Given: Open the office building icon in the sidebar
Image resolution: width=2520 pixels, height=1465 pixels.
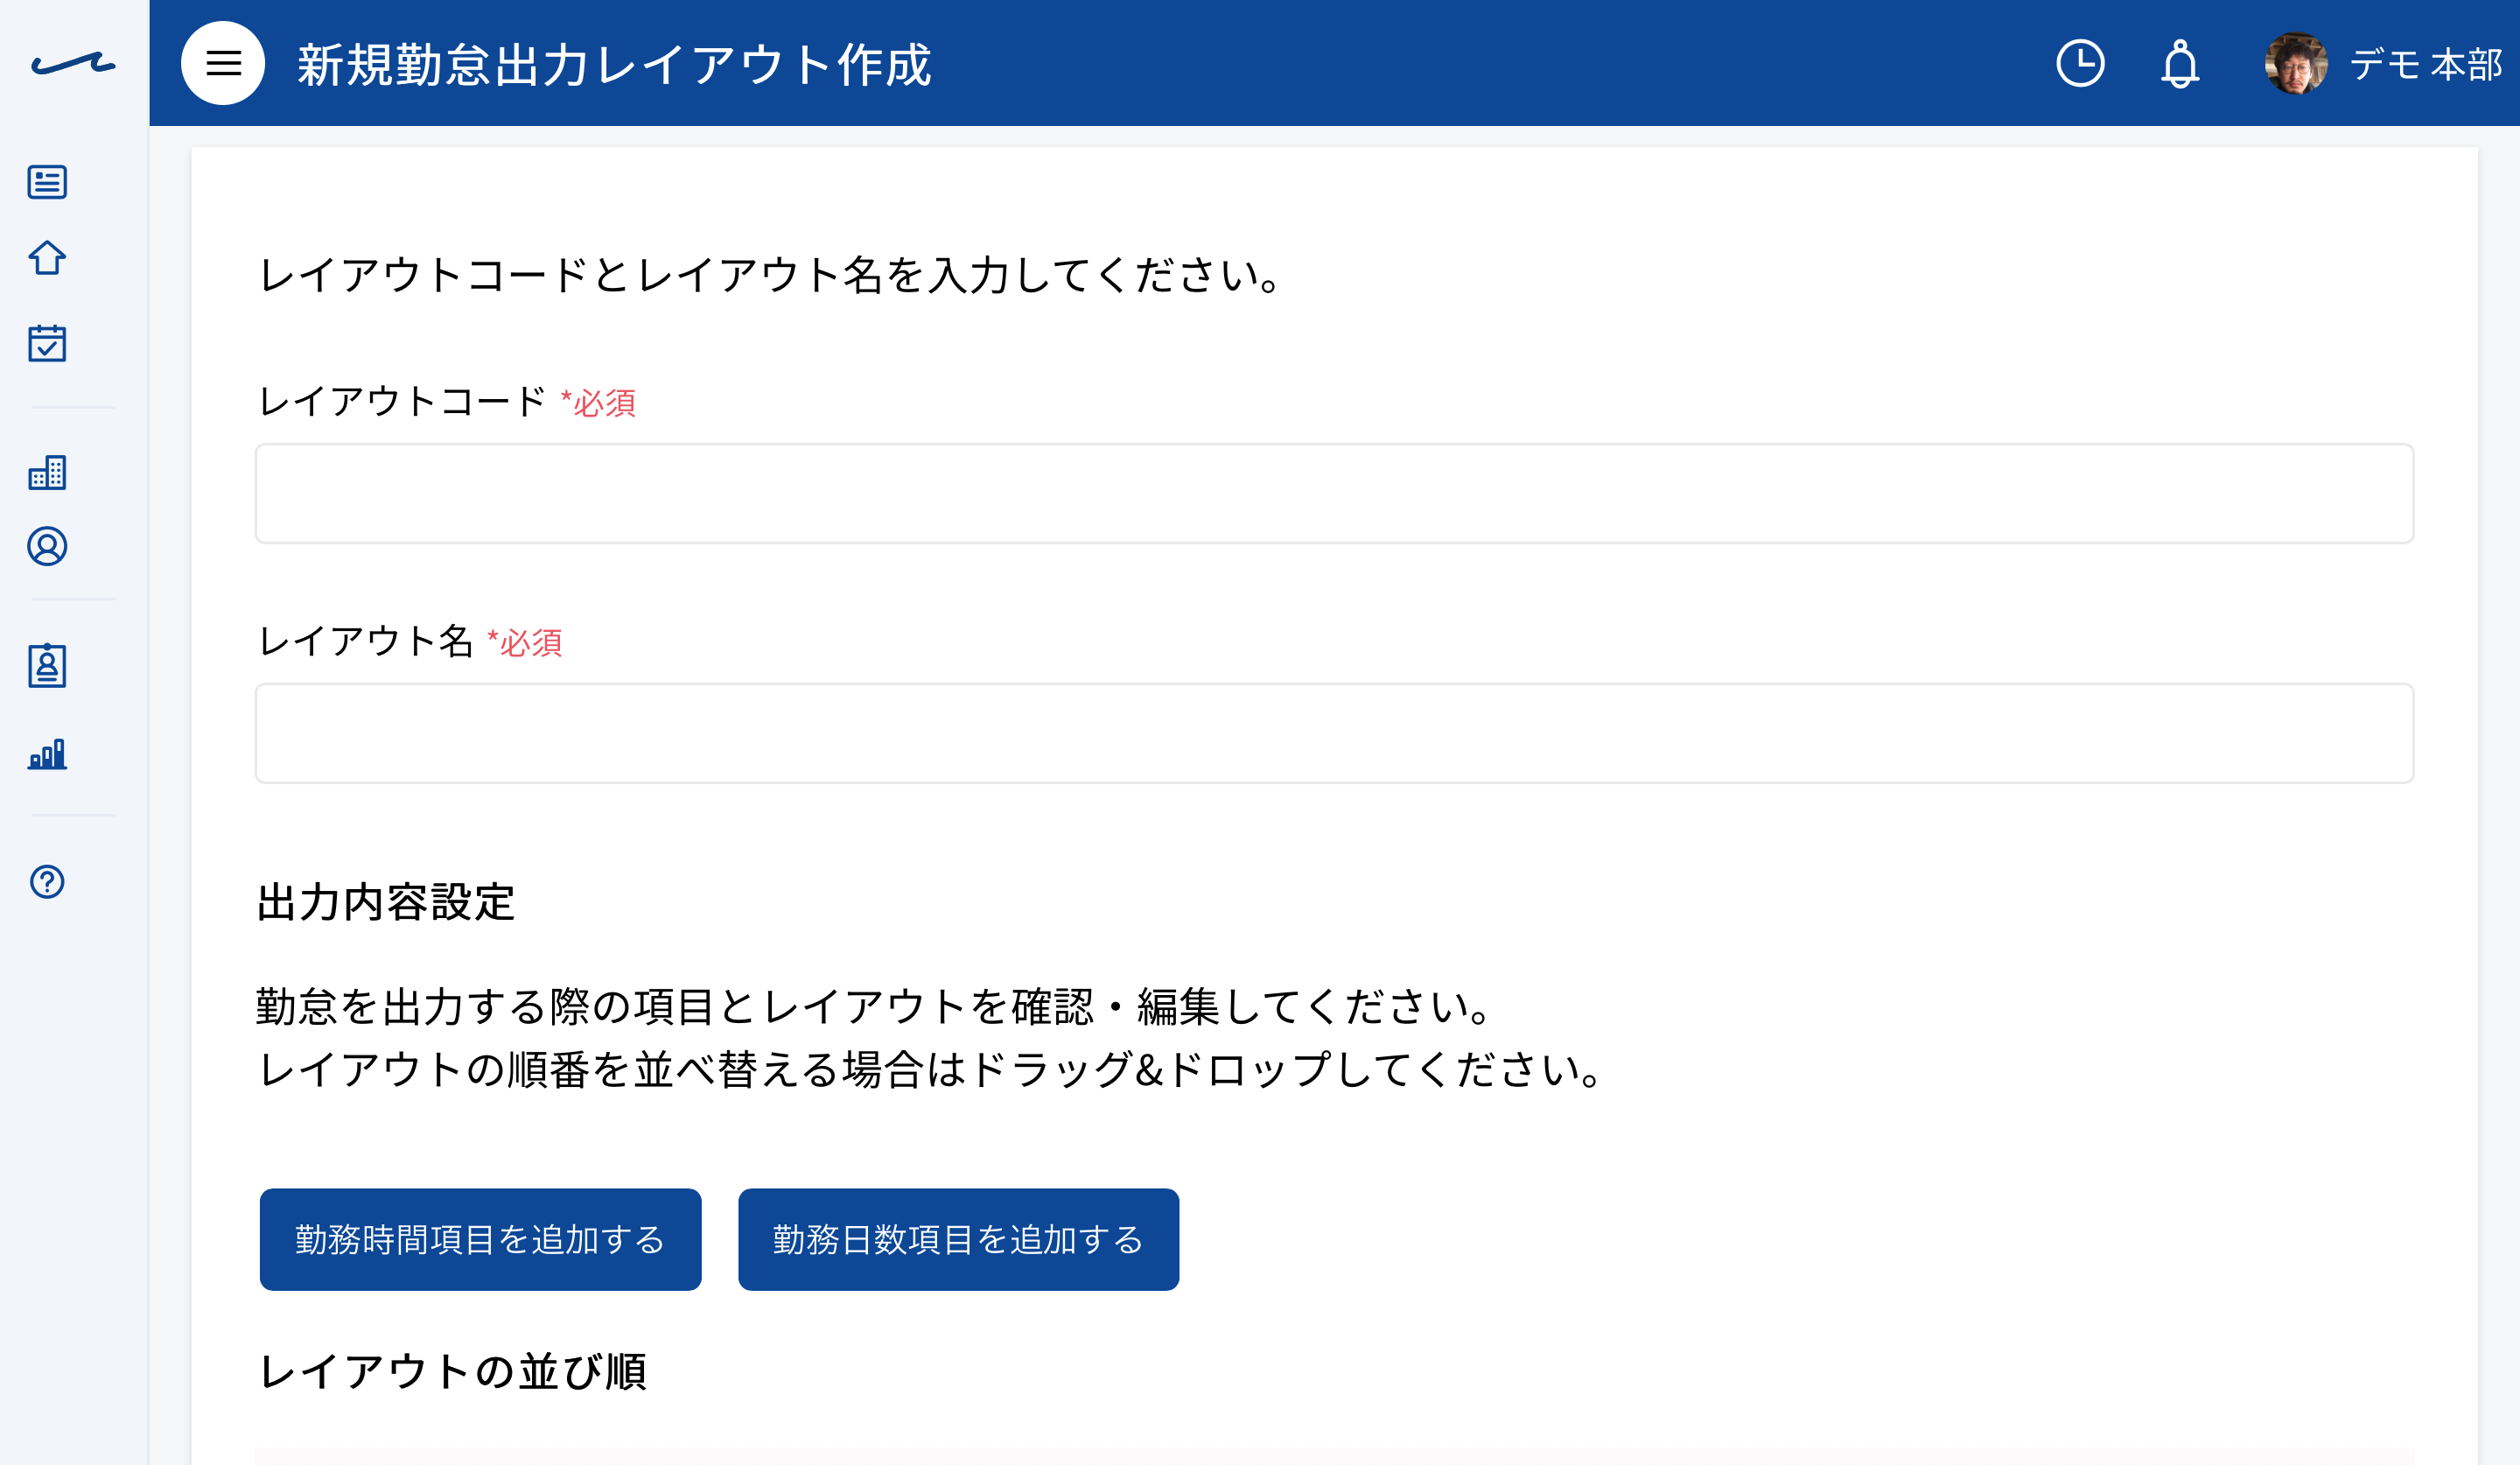Looking at the screenshot, I should 47,472.
